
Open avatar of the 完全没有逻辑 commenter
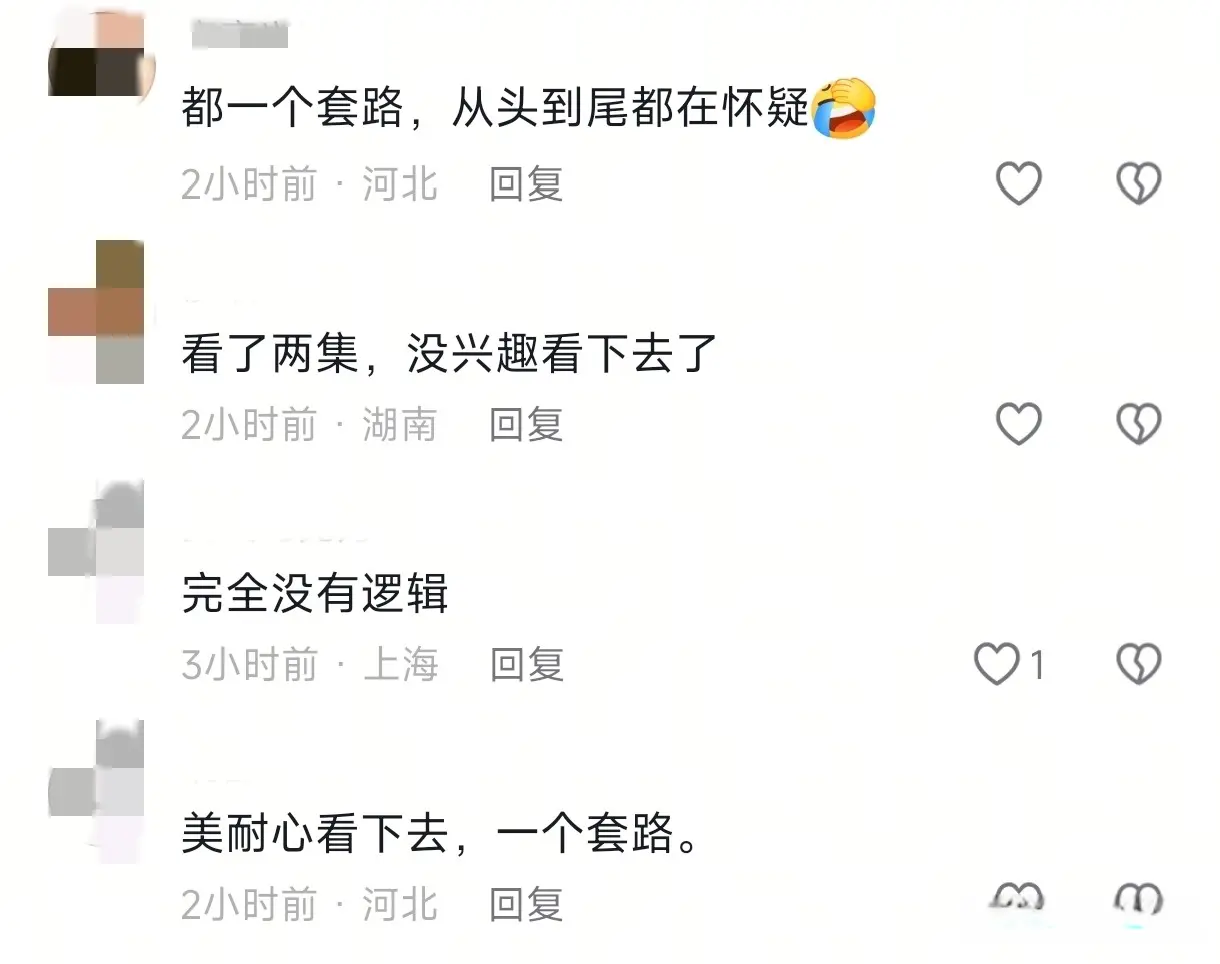tap(98, 552)
